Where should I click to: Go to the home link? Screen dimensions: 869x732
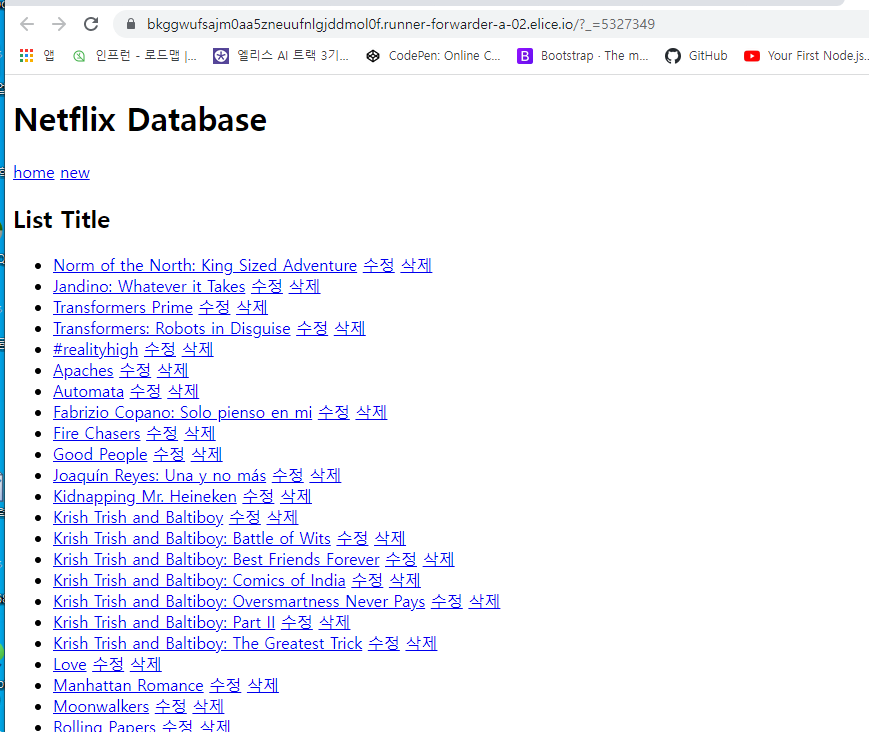34,173
